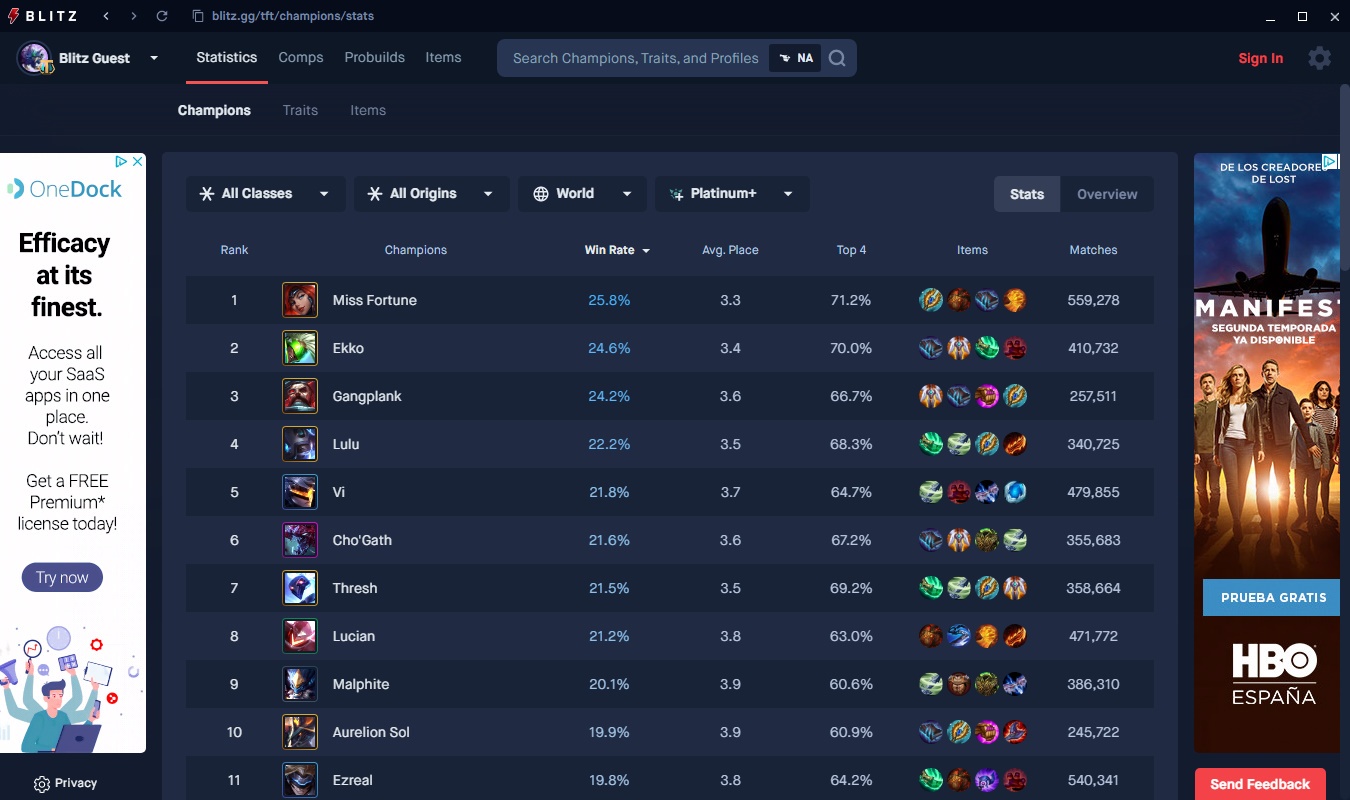Switch view to Overview toggle

click(1107, 194)
